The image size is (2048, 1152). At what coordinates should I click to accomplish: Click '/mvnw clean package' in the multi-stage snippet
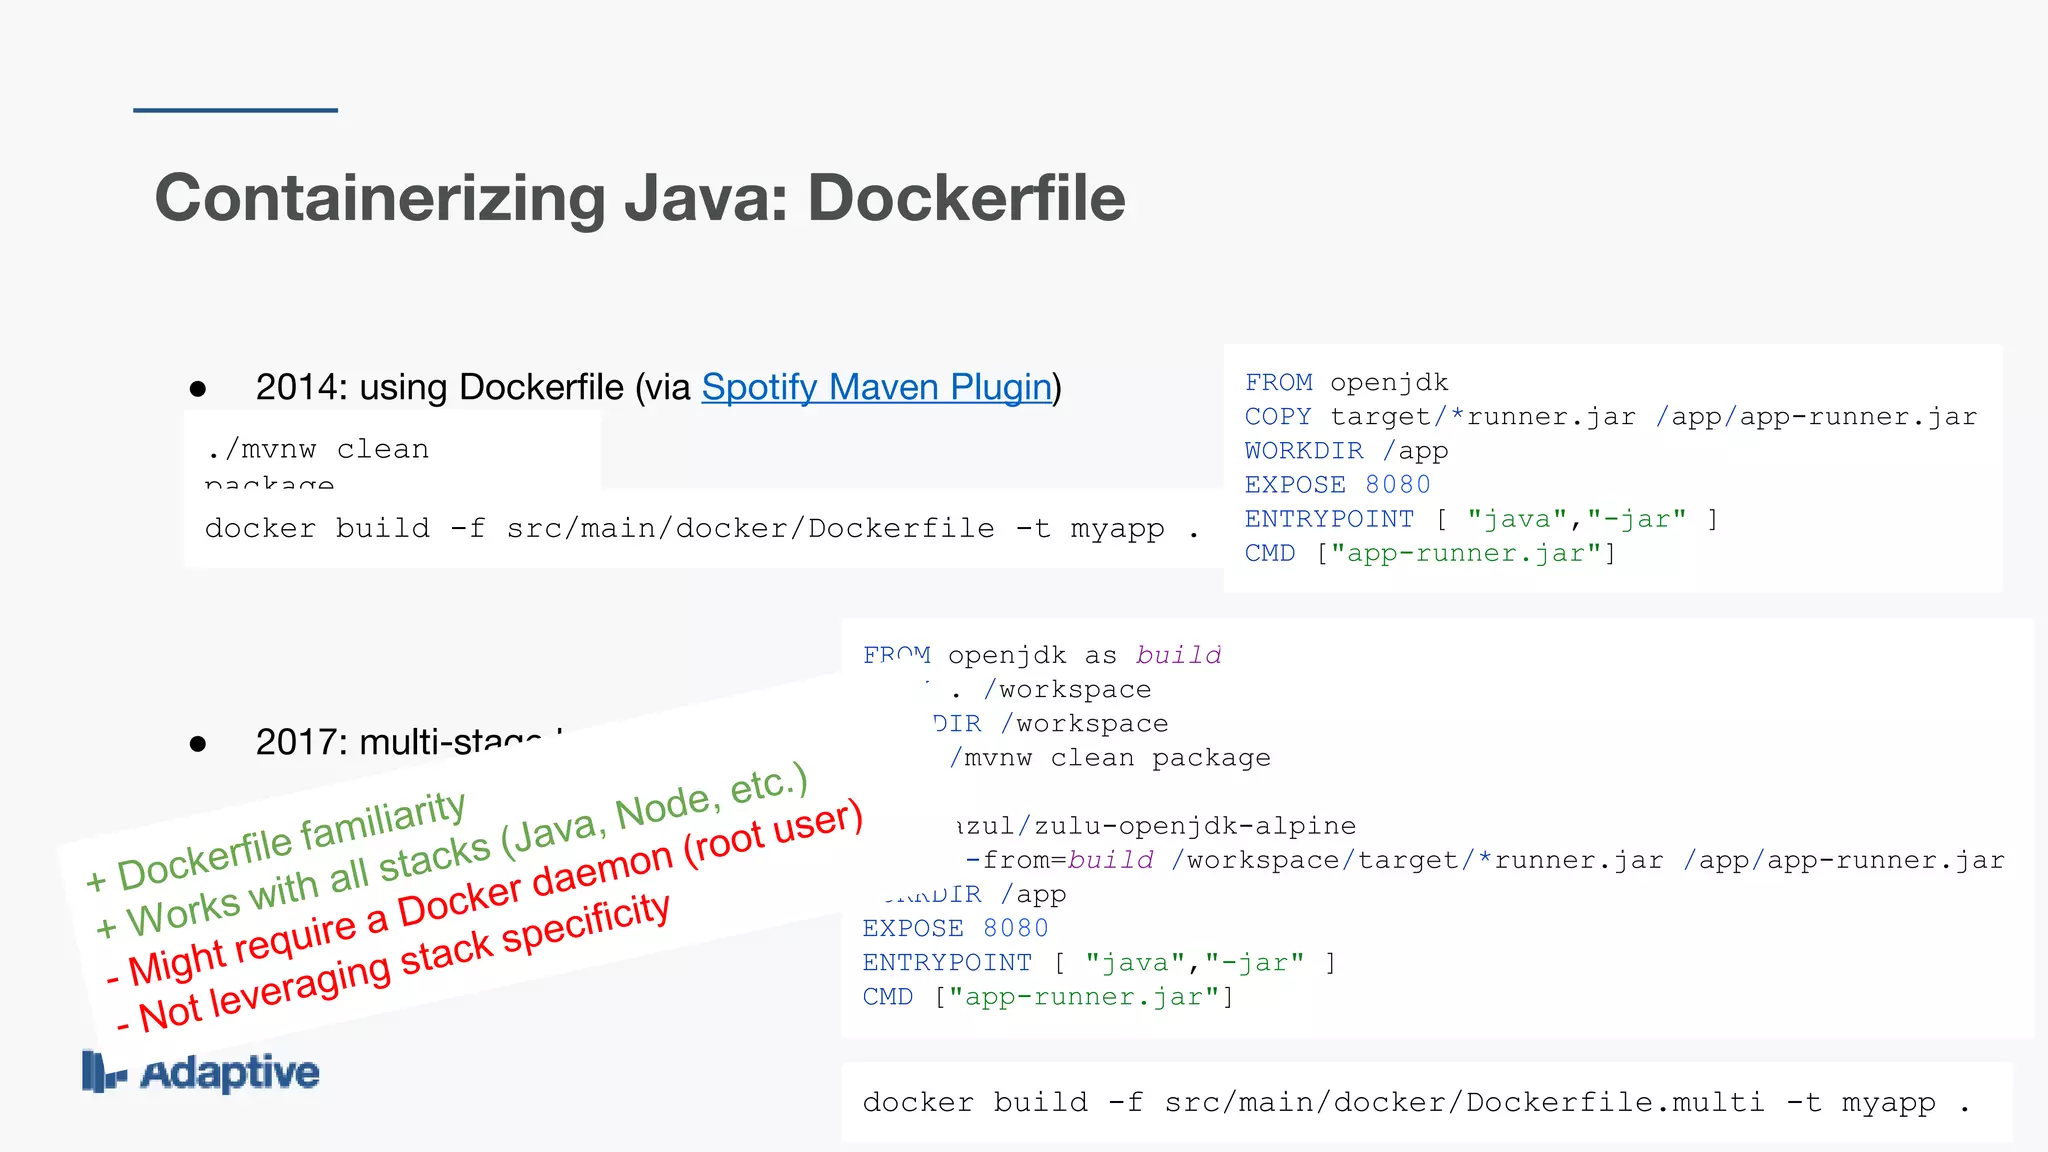click(x=1110, y=758)
